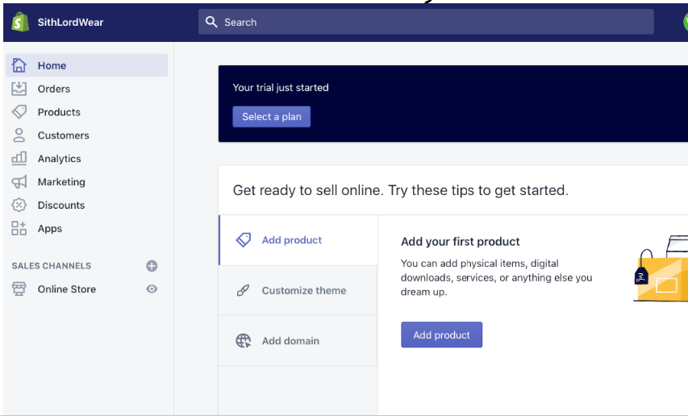Click the Products tag icon
The height and width of the screenshot is (416, 688).
[19, 112]
